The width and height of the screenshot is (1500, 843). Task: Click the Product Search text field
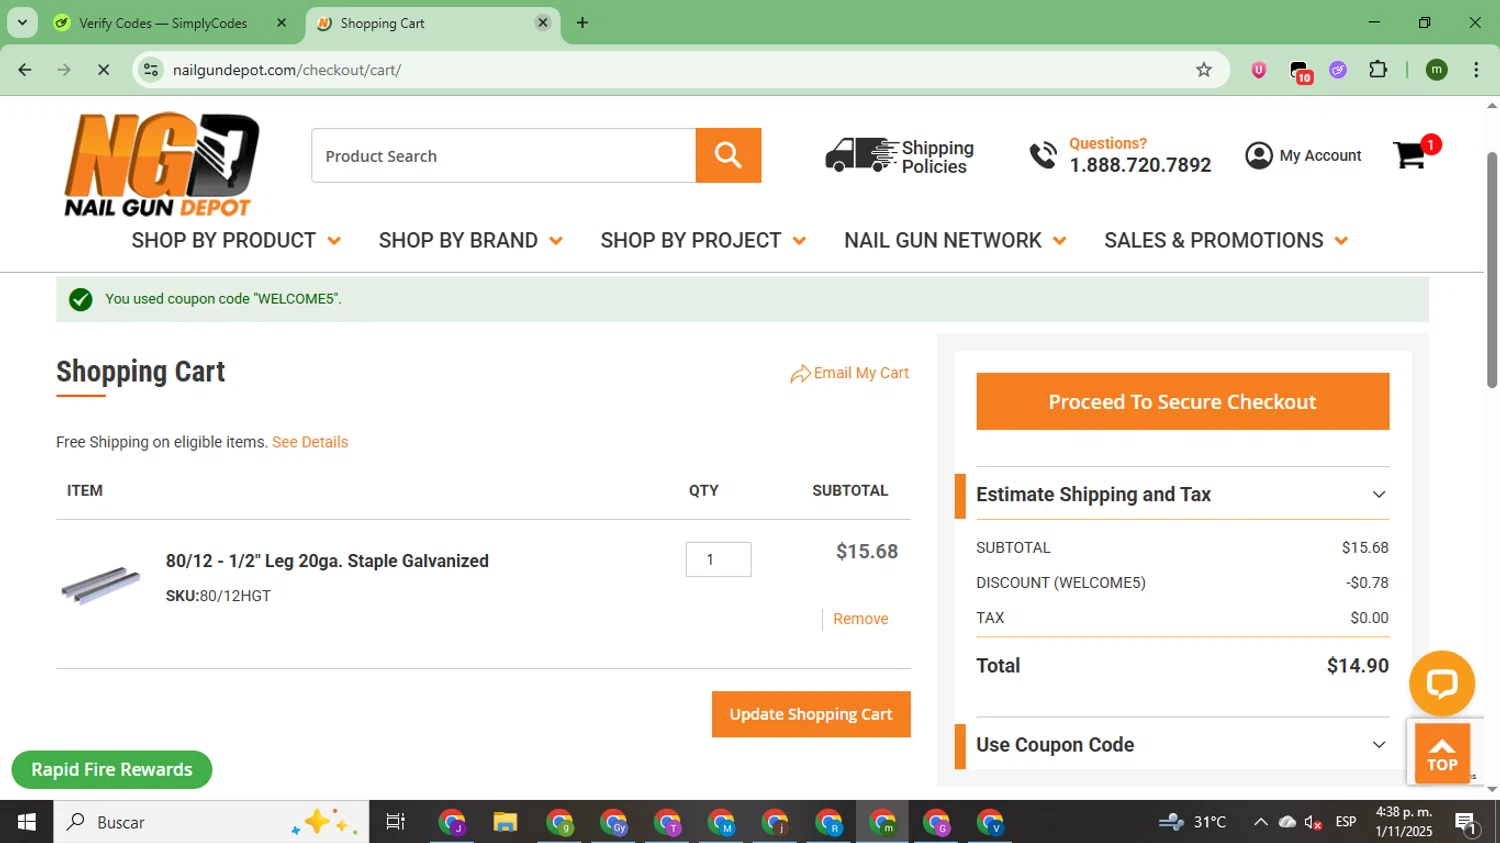coord(503,156)
